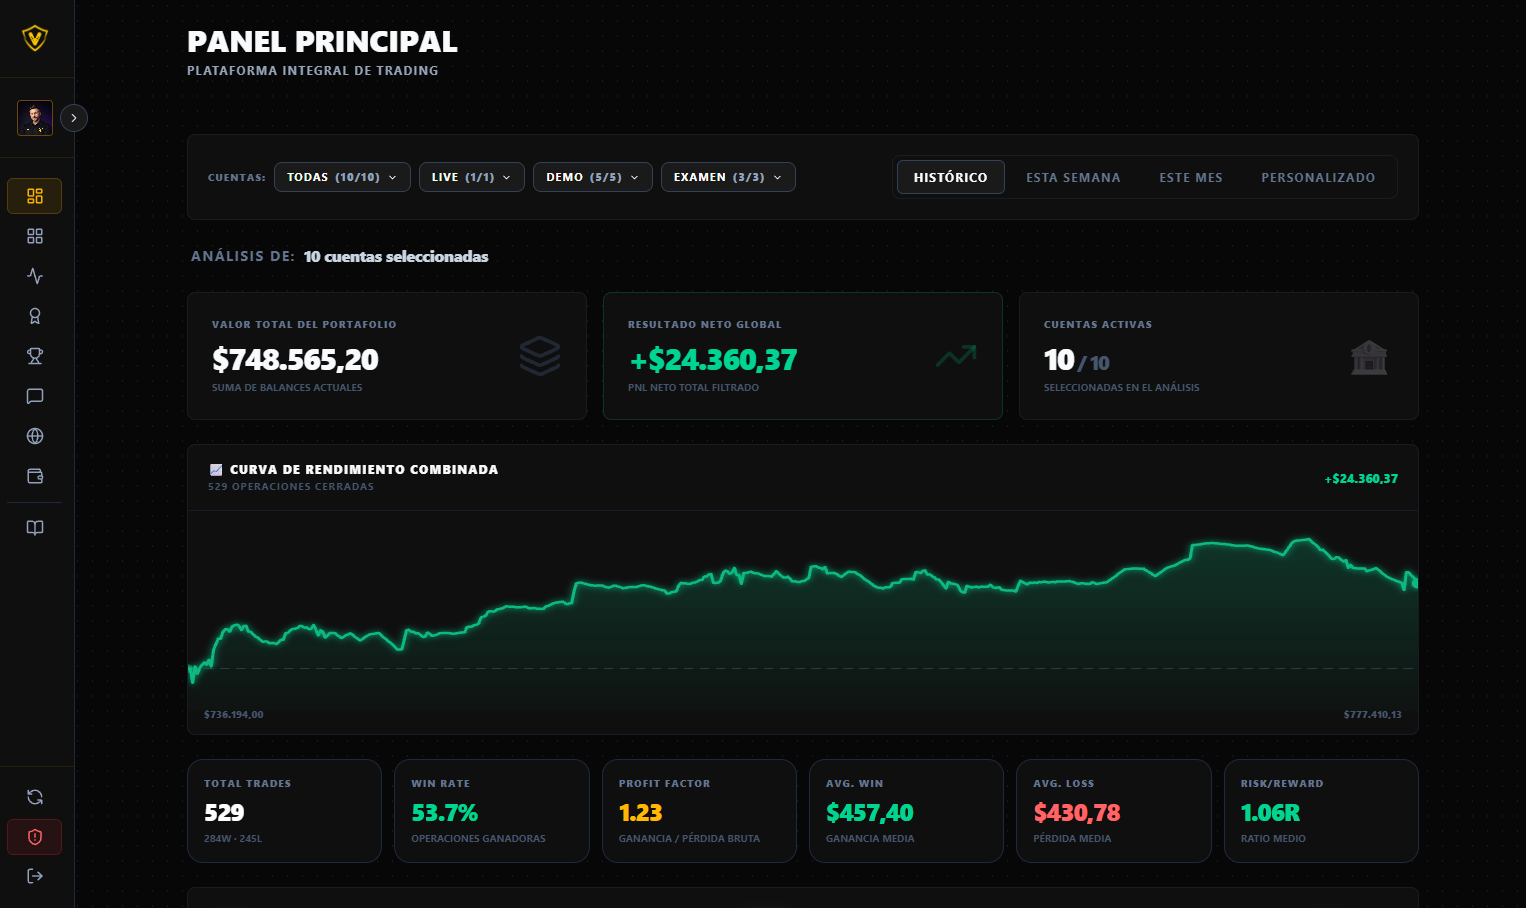
Task: Select the highlighted dashboard icon in the sidebar
Action: pos(35,196)
